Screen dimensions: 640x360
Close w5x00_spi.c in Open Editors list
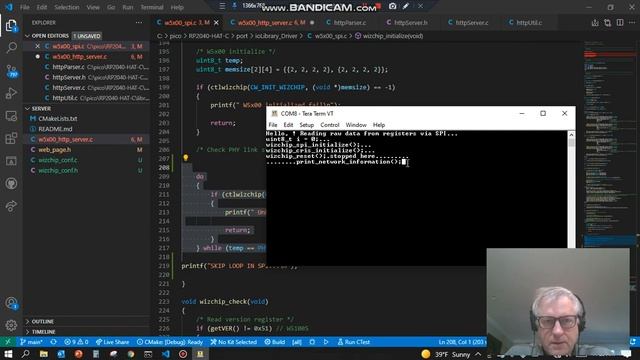(38, 46)
